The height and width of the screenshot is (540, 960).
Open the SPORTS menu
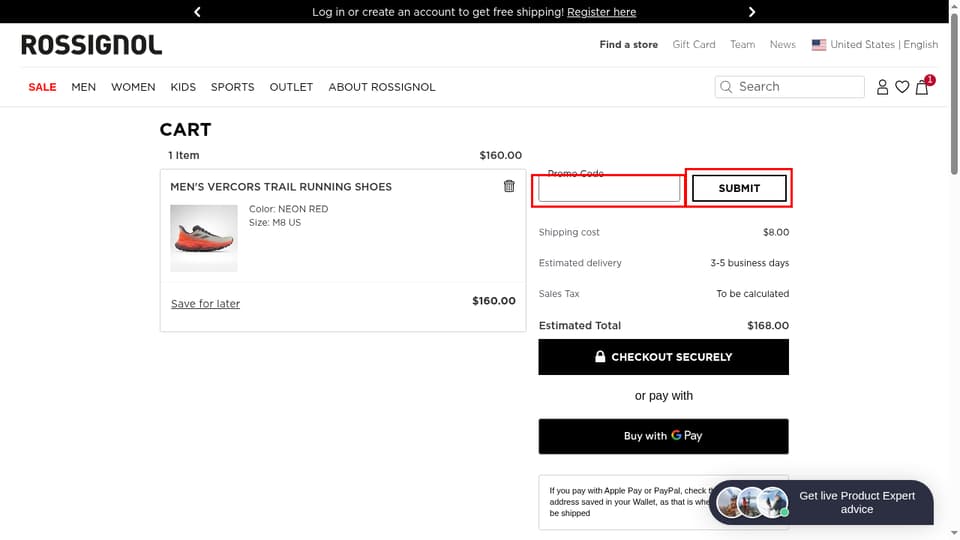point(233,87)
